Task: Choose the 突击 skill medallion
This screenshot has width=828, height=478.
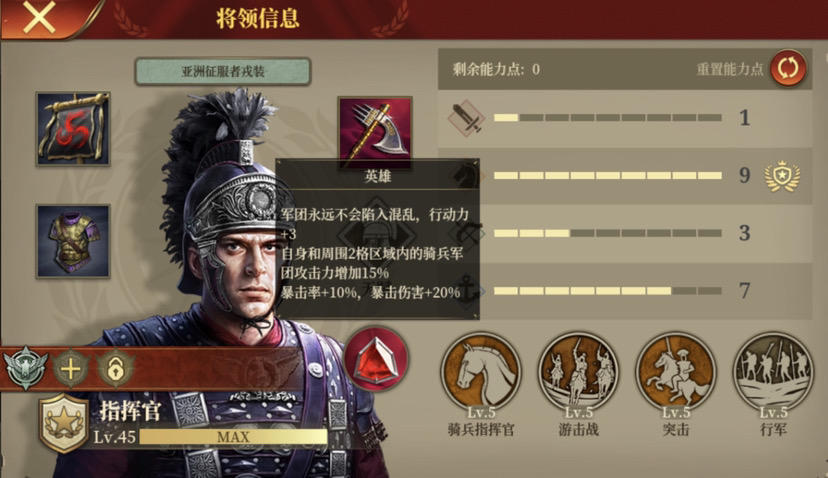Action: 676,372
